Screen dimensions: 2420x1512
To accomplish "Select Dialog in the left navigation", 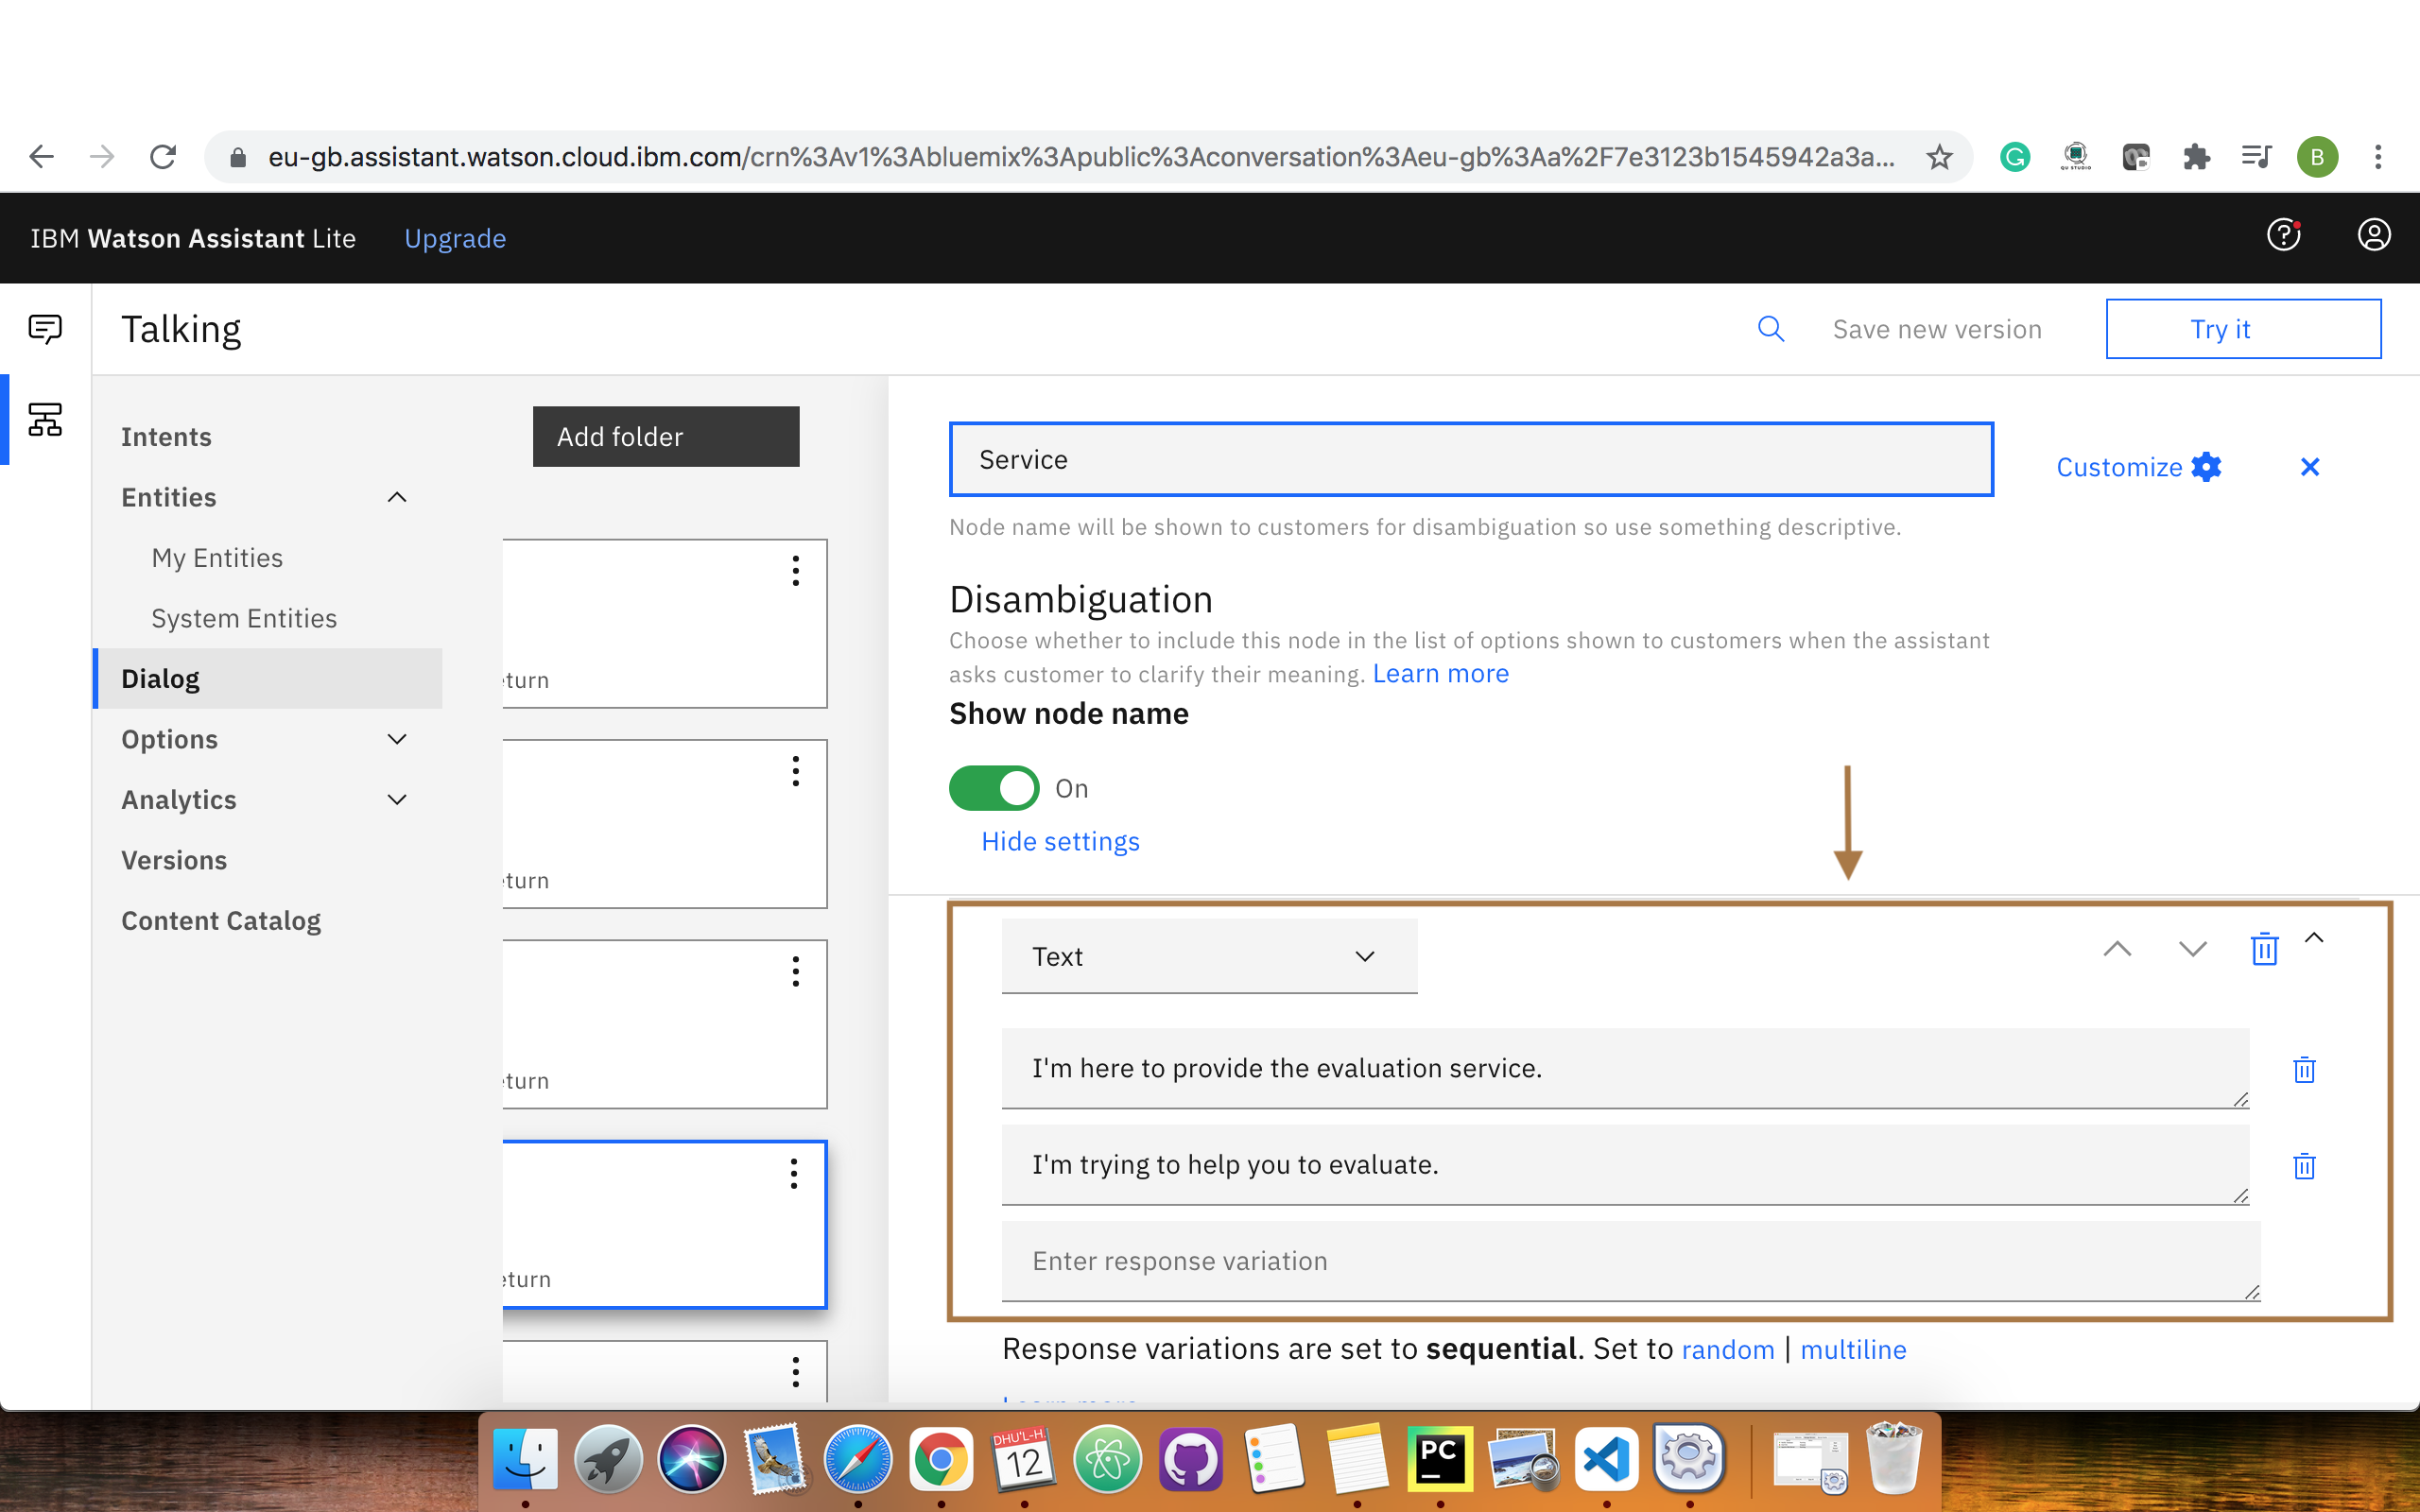I will (x=160, y=678).
